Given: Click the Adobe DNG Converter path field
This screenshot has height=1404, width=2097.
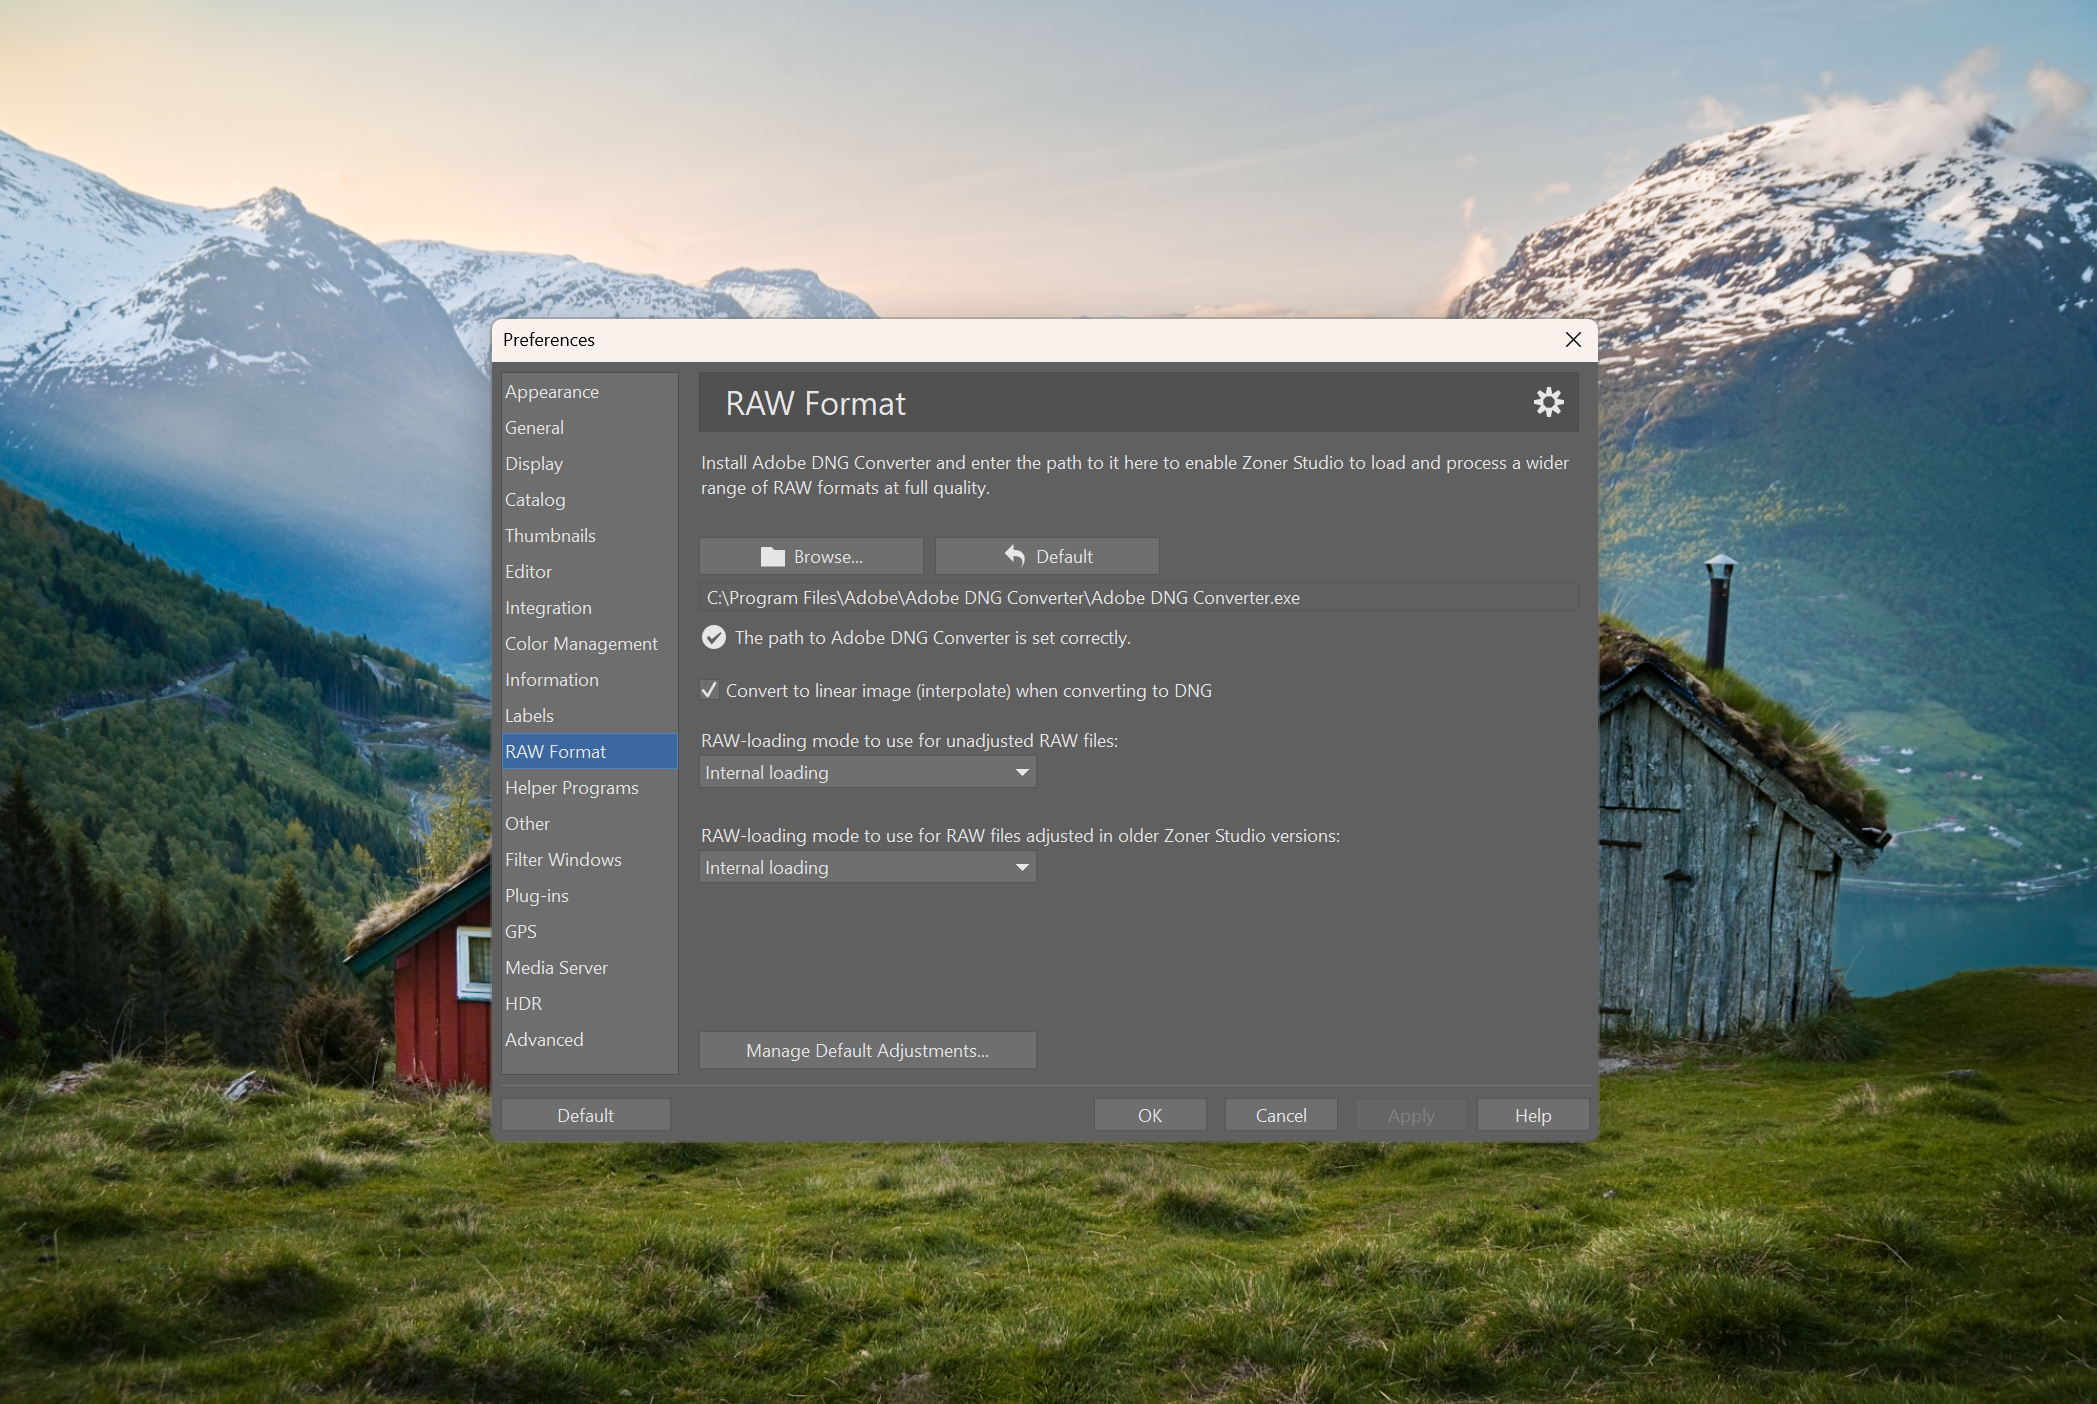Looking at the screenshot, I should (x=1138, y=597).
